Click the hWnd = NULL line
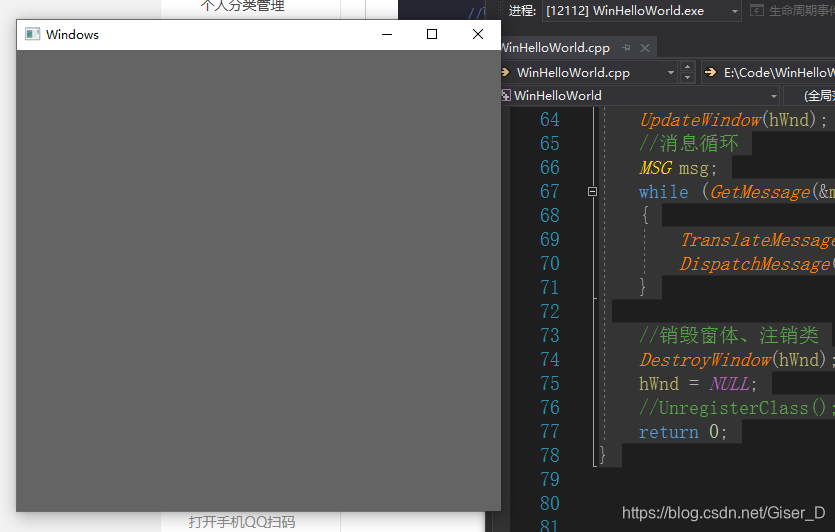The height and width of the screenshot is (532, 835). pyautogui.click(x=698, y=384)
